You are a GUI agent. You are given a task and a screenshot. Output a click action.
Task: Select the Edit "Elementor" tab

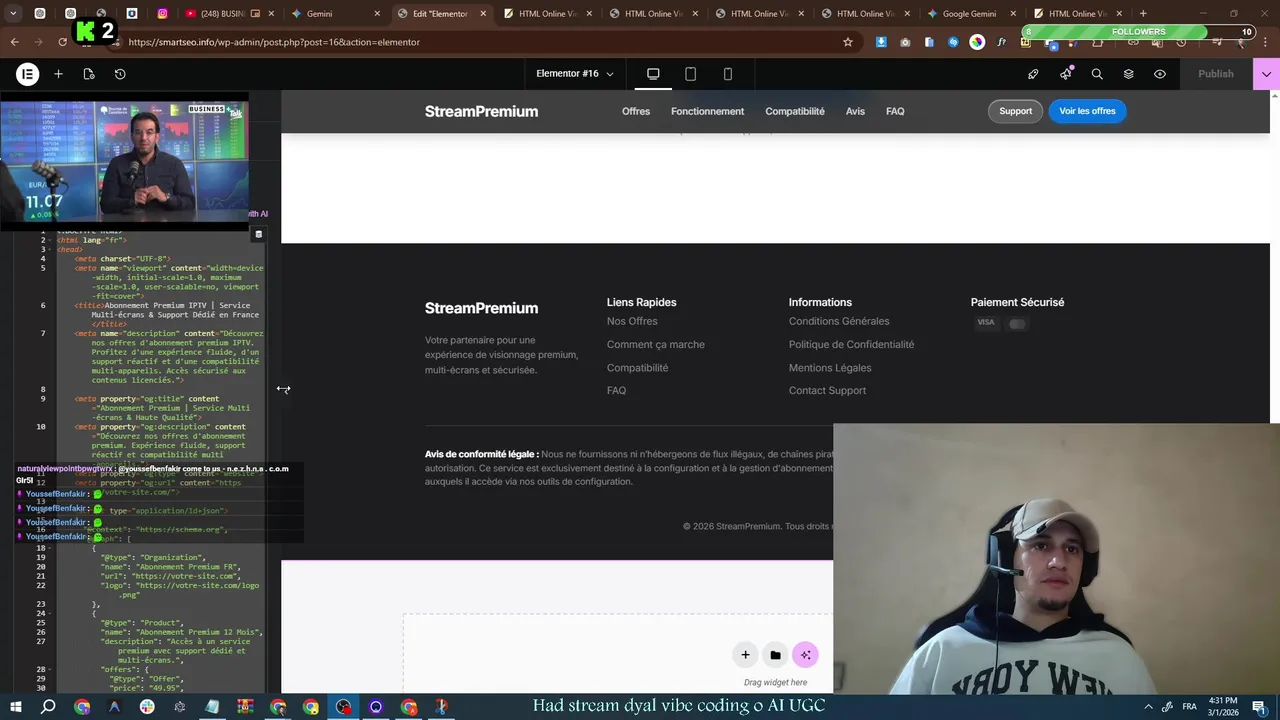(442, 14)
